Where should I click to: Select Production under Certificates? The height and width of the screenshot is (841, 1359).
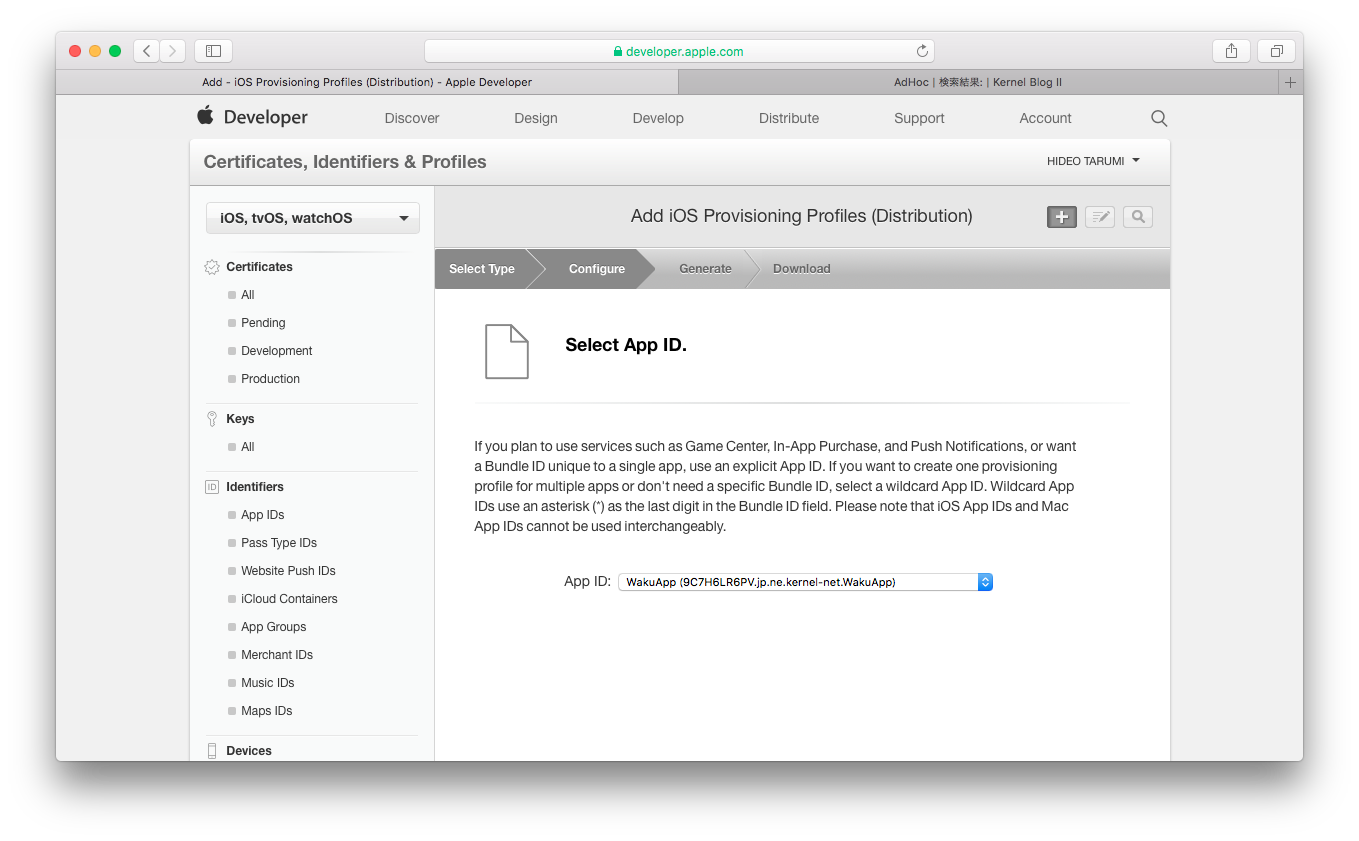point(270,379)
